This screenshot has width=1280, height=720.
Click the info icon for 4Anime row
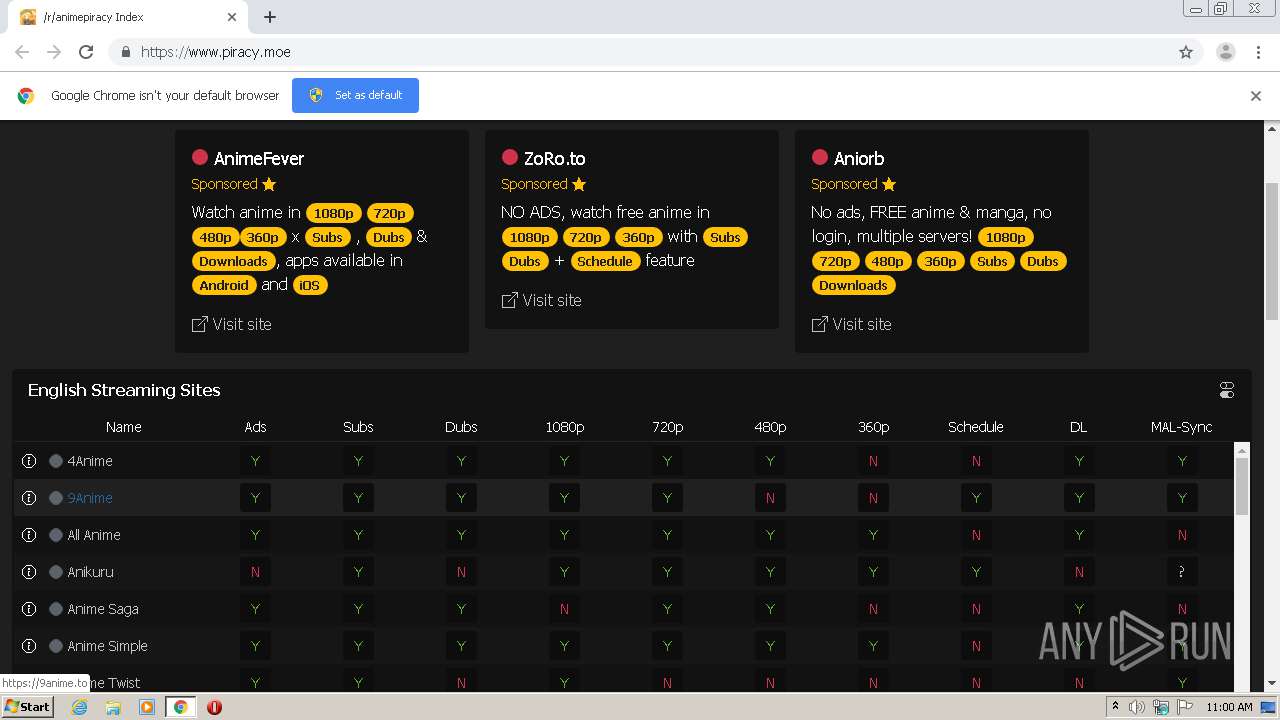pyautogui.click(x=29, y=461)
